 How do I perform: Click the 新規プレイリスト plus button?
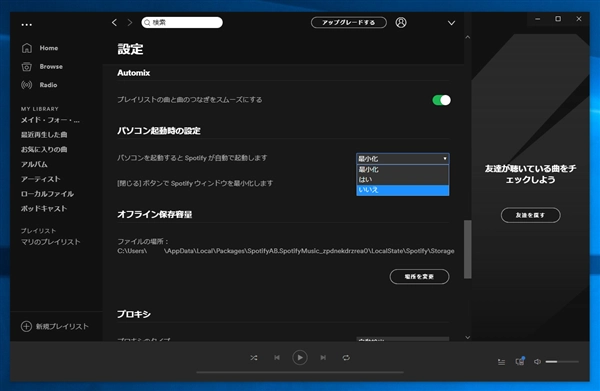coord(26,326)
